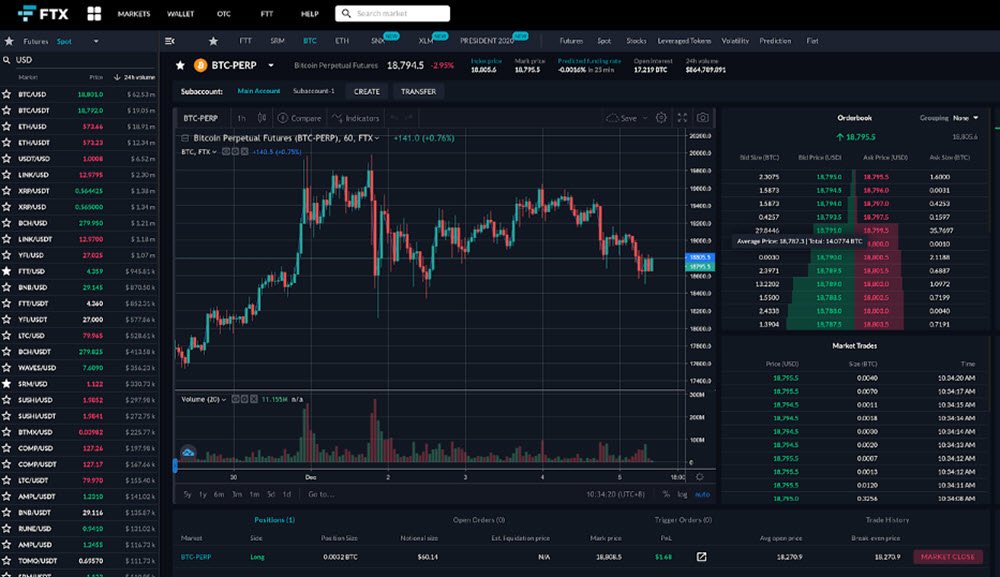The image size is (1000, 577).
Task: Toggle favorite star for ETH/USD row
Action: pos(6,126)
